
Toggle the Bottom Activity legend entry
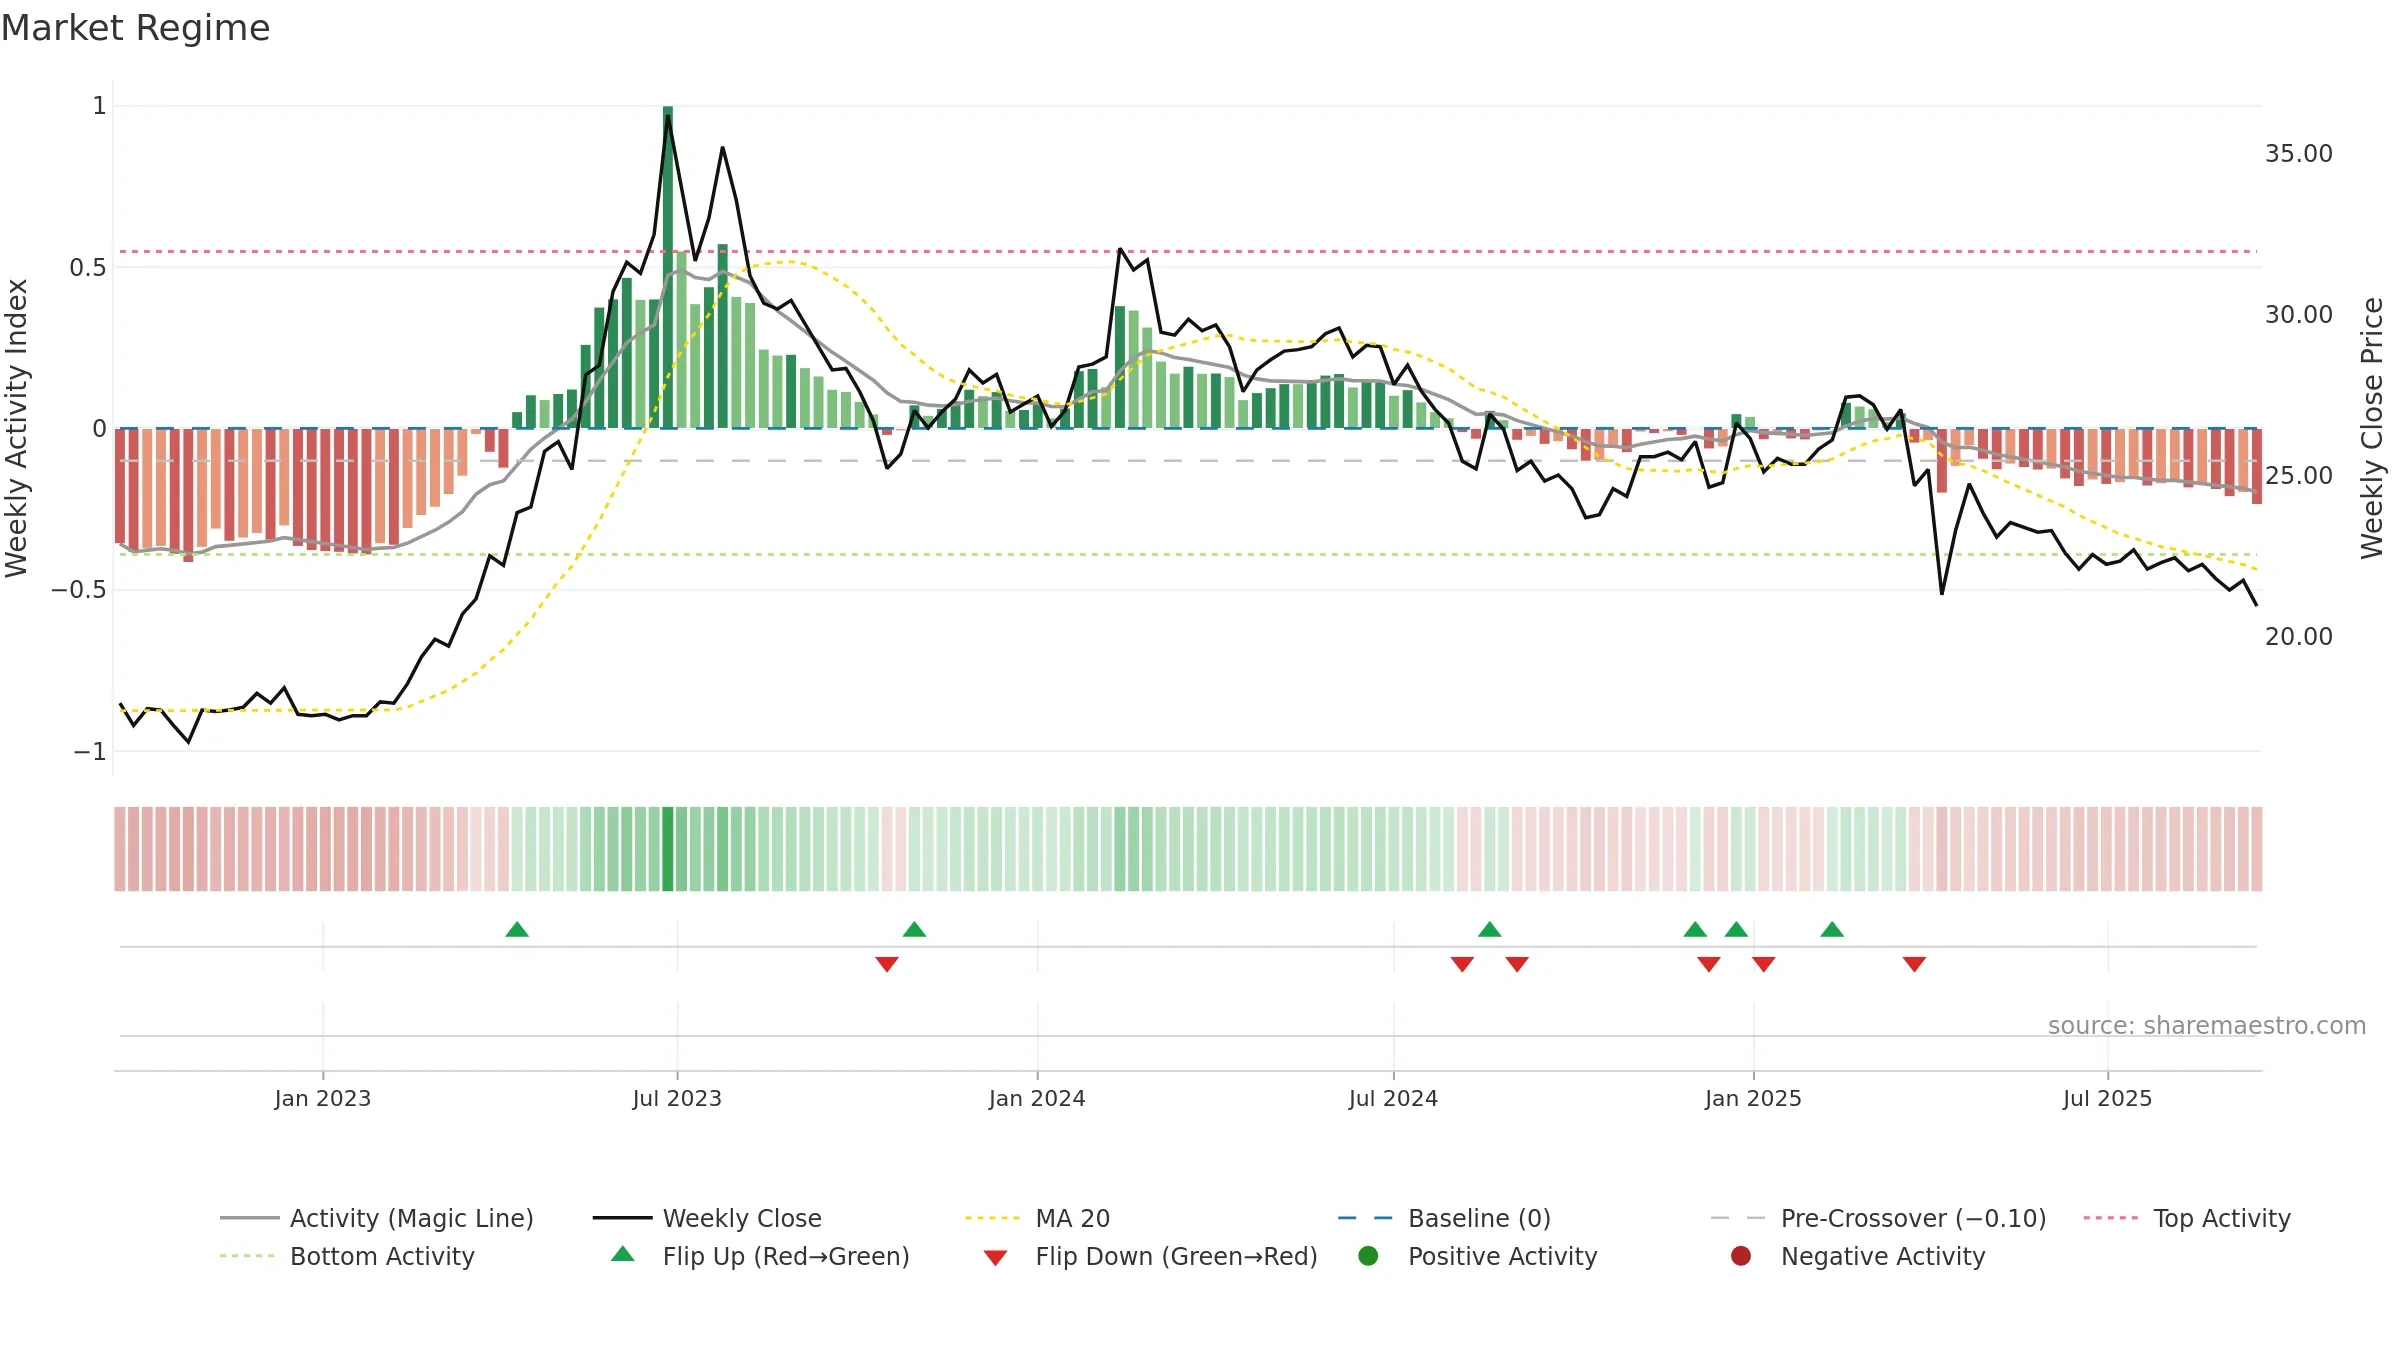click(347, 1256)
